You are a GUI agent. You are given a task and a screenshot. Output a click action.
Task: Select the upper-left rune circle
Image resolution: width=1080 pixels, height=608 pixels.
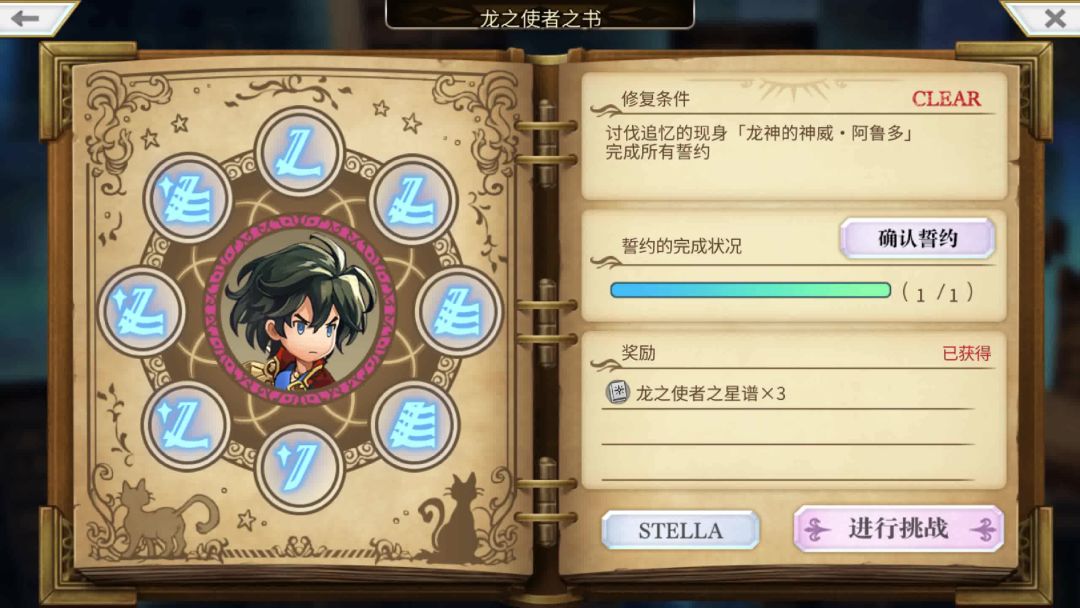[x=187, y=198]
